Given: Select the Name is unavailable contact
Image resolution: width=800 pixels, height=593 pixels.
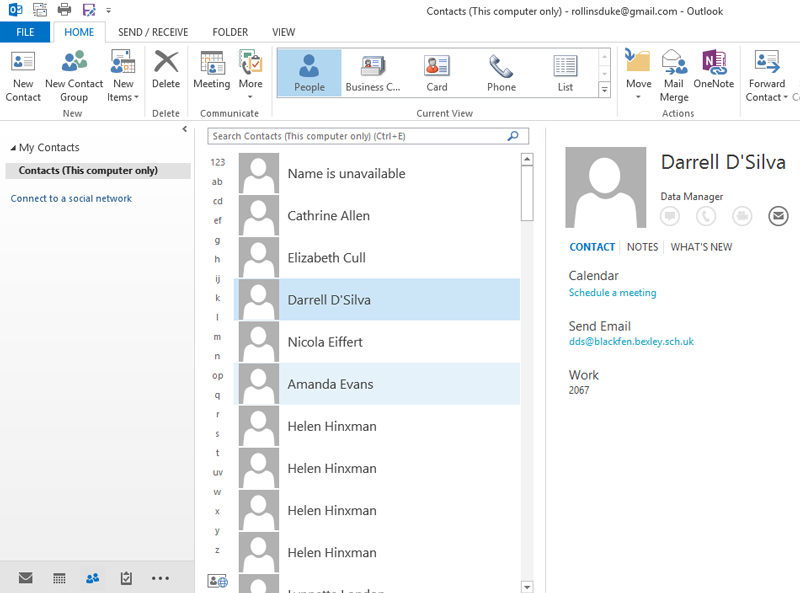Looking at the screenshot, I should tap(377, 174).
